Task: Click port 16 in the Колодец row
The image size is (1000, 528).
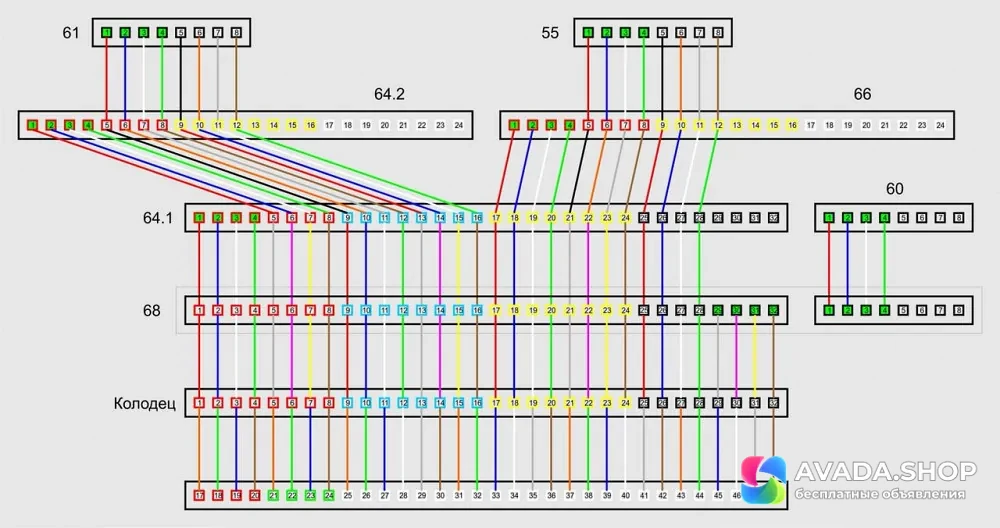Action: [x=477, y=403]
